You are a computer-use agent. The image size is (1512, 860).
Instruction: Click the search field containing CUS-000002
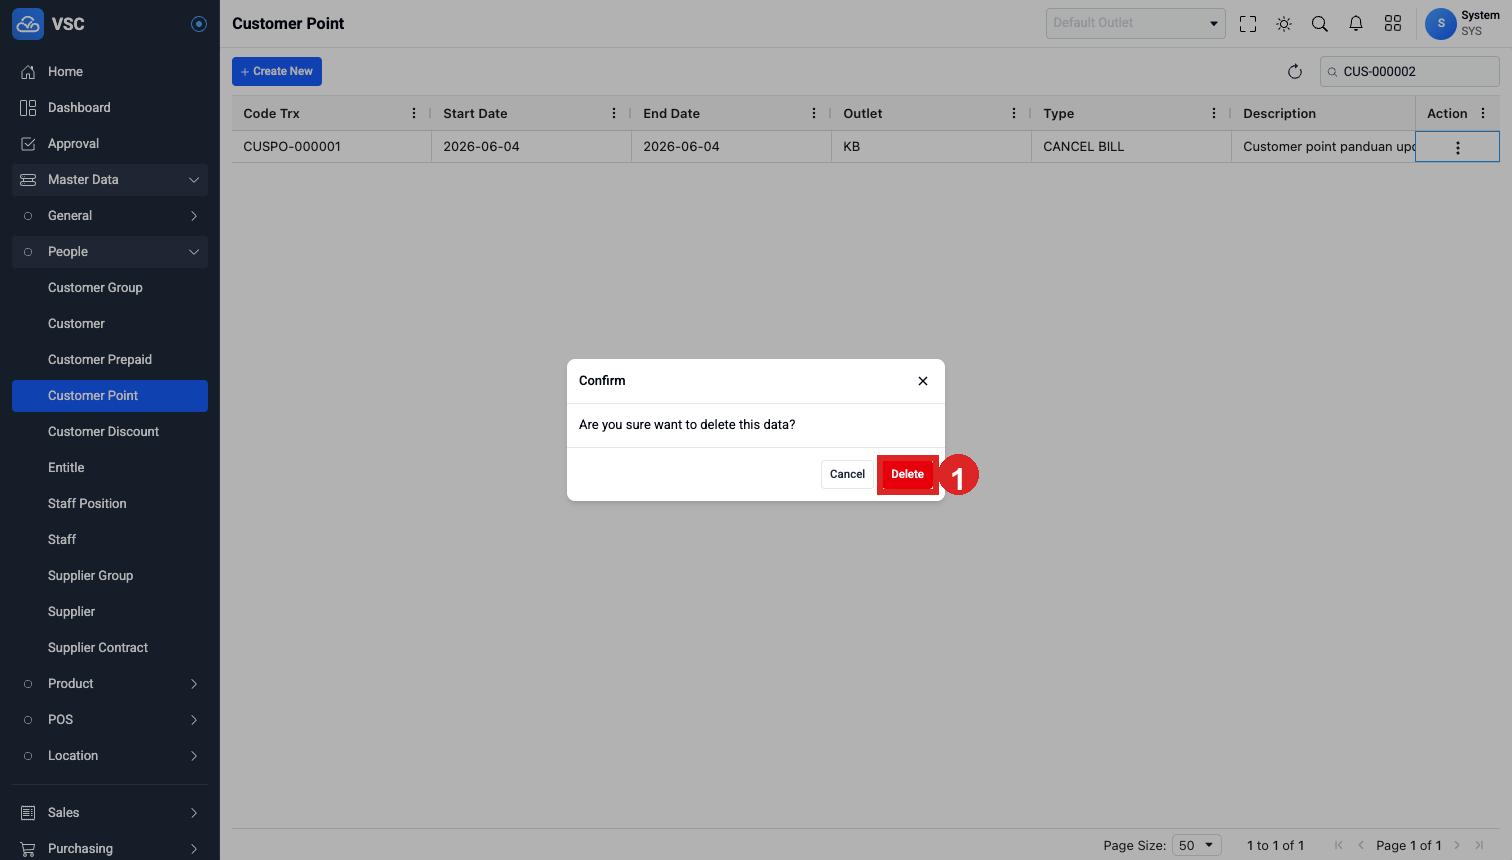point(1410,72)
